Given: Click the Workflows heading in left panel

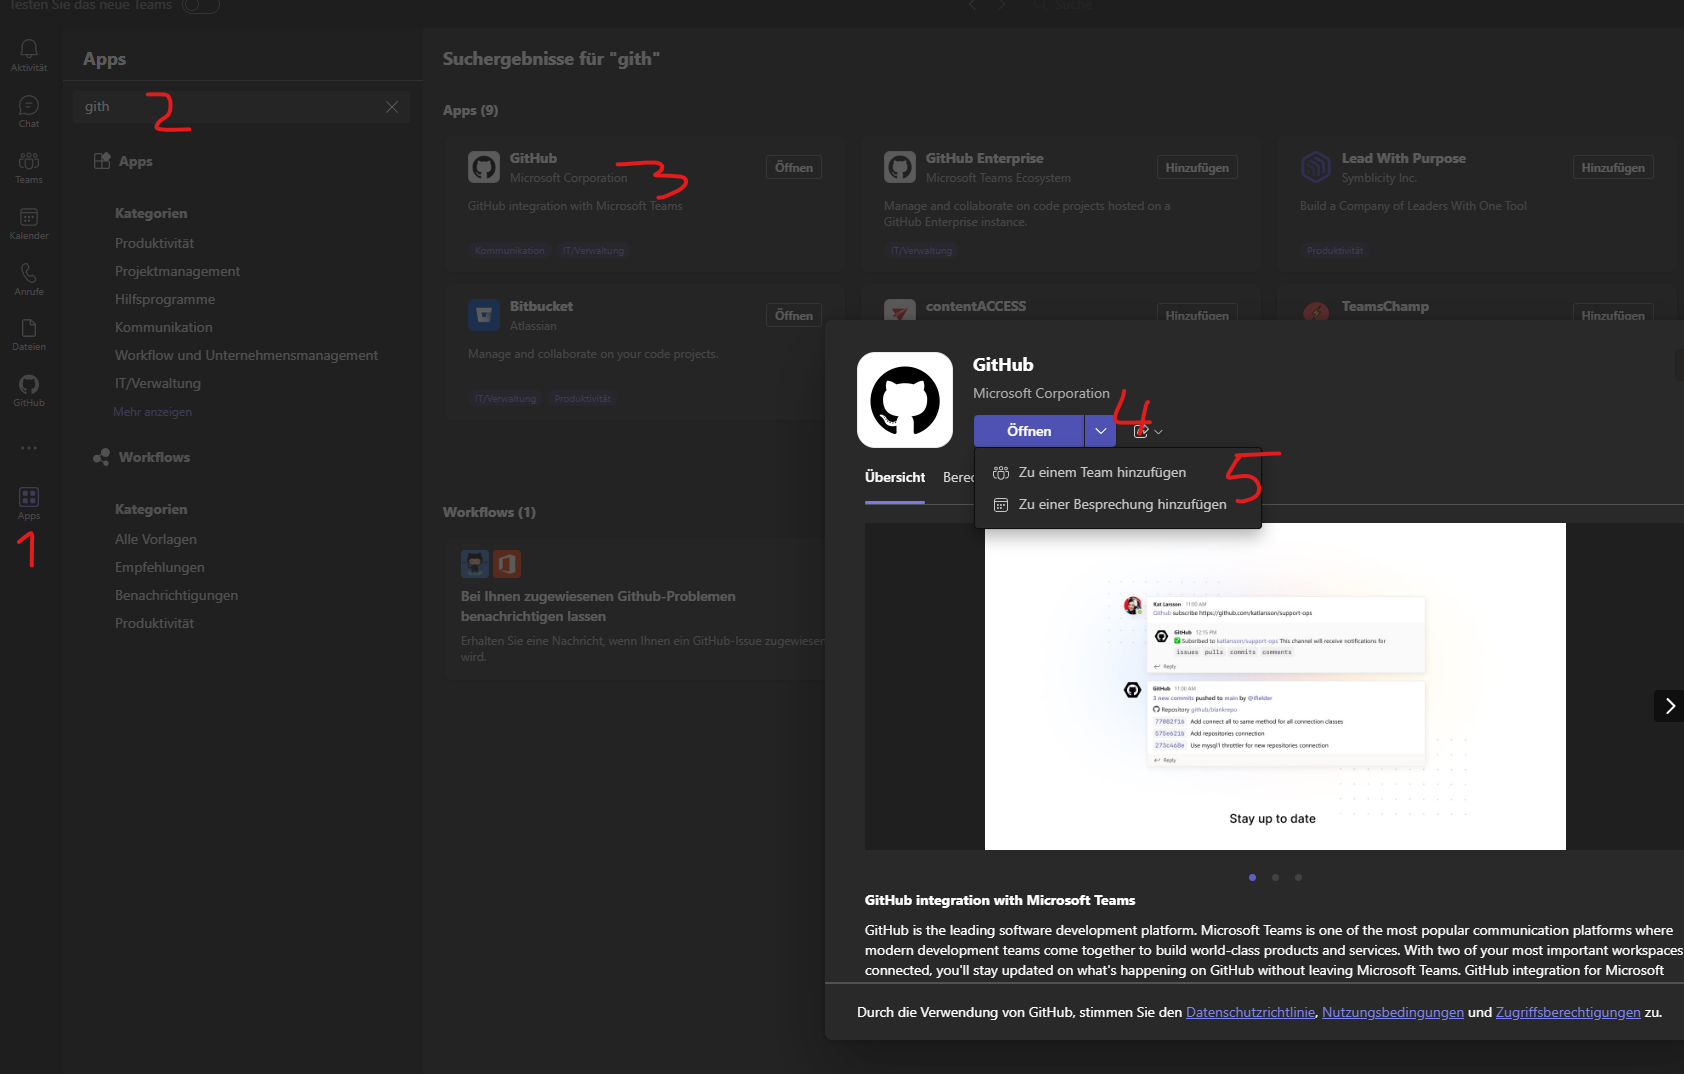Looking at the screenshot, I should point(154,457).
